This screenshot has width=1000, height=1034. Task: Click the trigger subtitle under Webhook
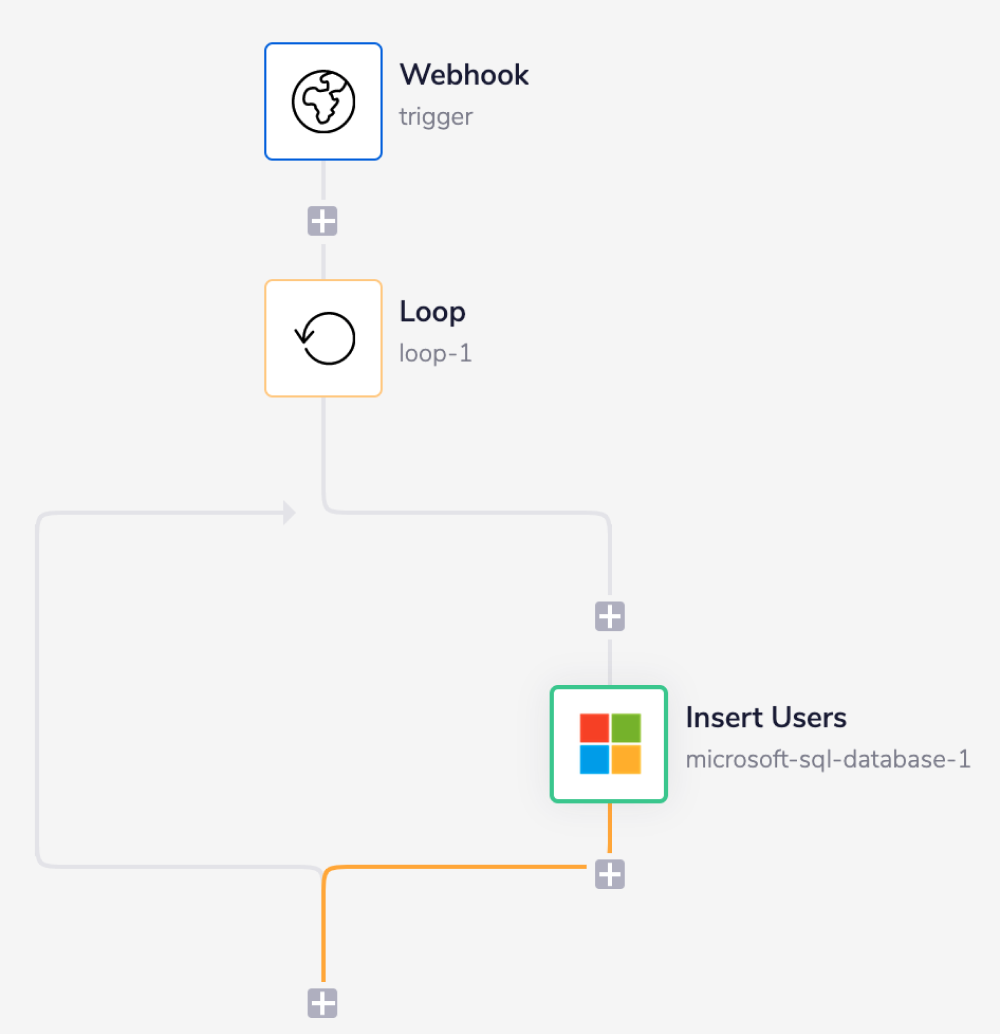436,117
